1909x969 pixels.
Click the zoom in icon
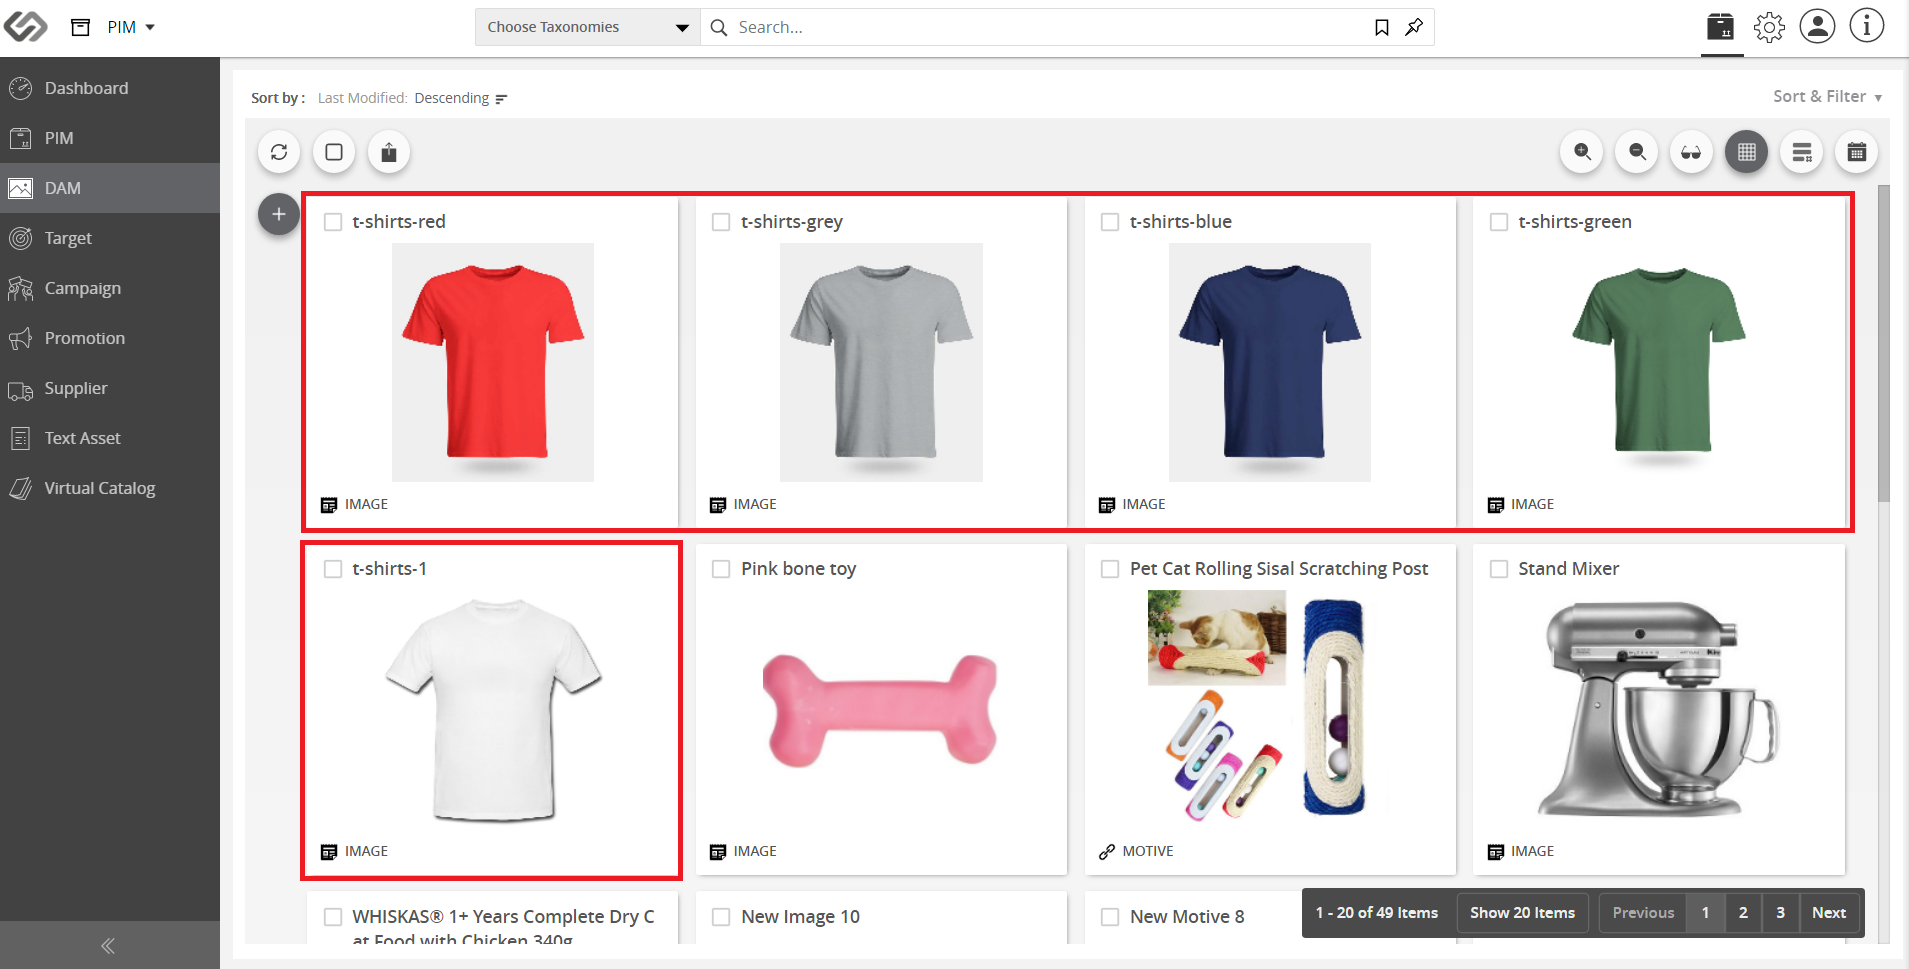coord(1582,152)
